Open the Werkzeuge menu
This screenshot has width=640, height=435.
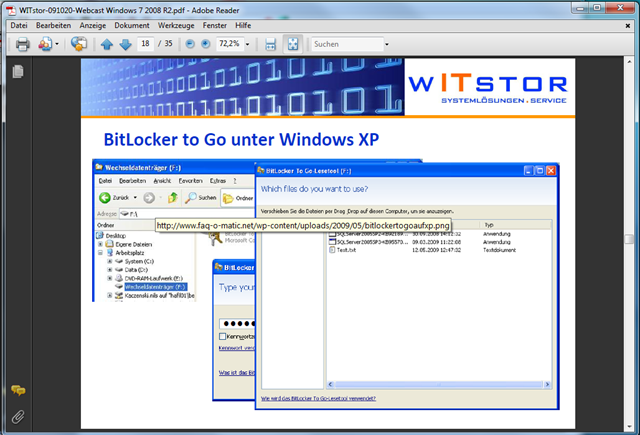pyautogui.click(x=176, y=25)
